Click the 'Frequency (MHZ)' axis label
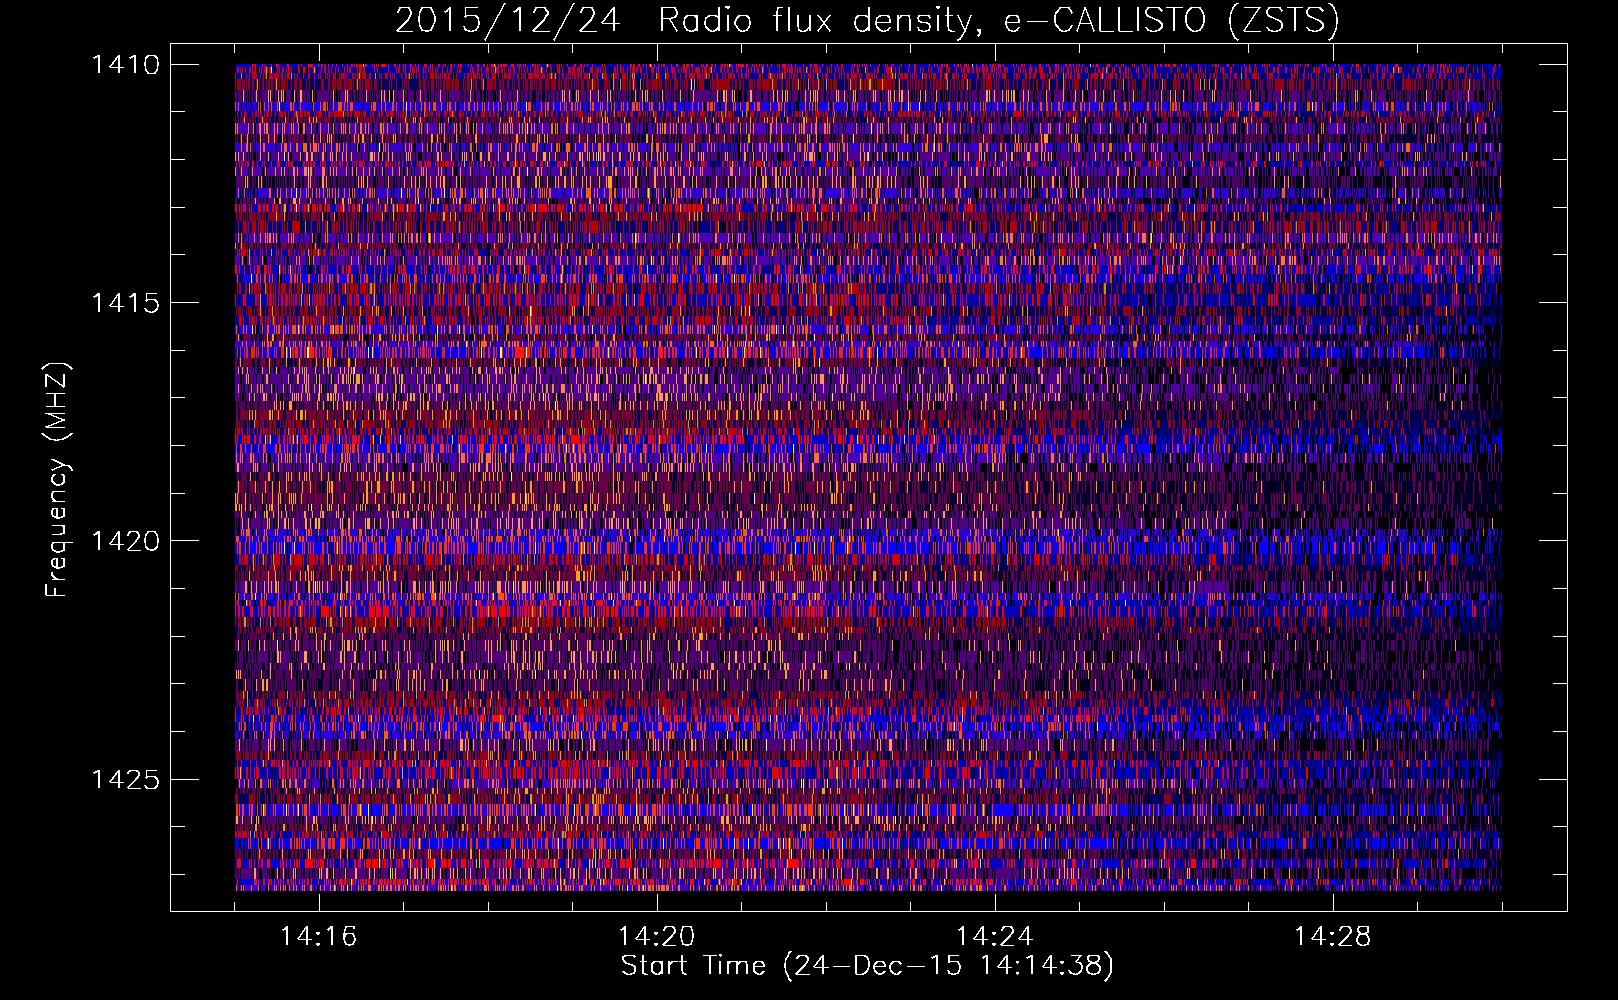Viewport: 1618px width, 1000px height. 59,480
